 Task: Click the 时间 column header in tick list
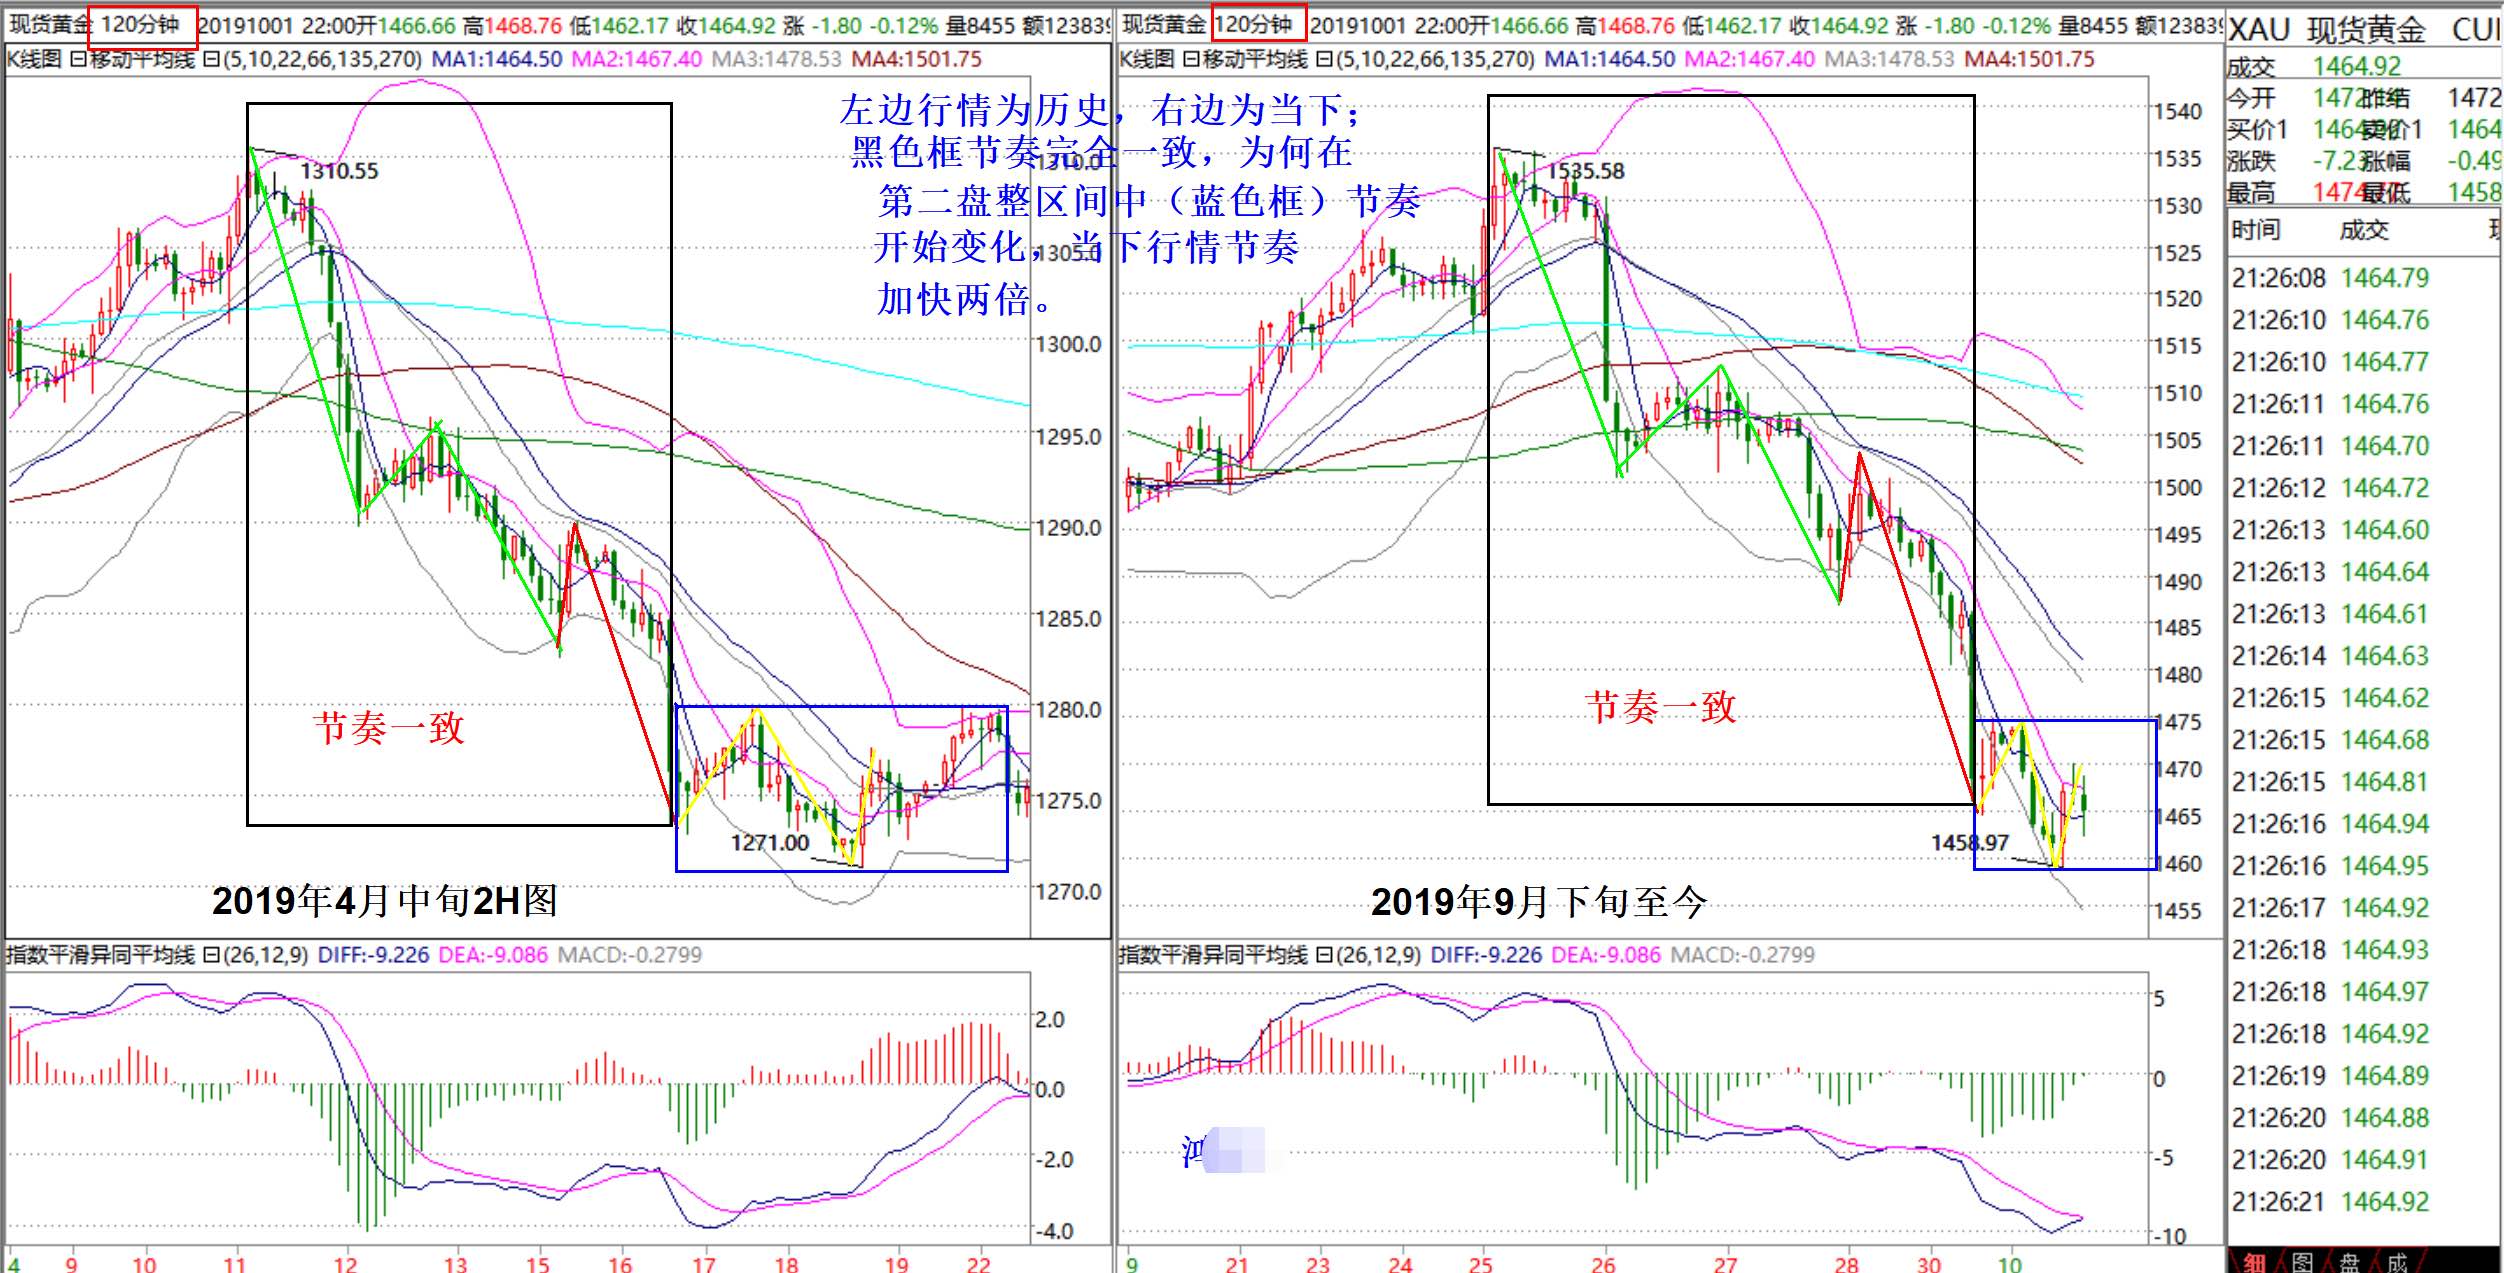click(x=2256, y=230)
